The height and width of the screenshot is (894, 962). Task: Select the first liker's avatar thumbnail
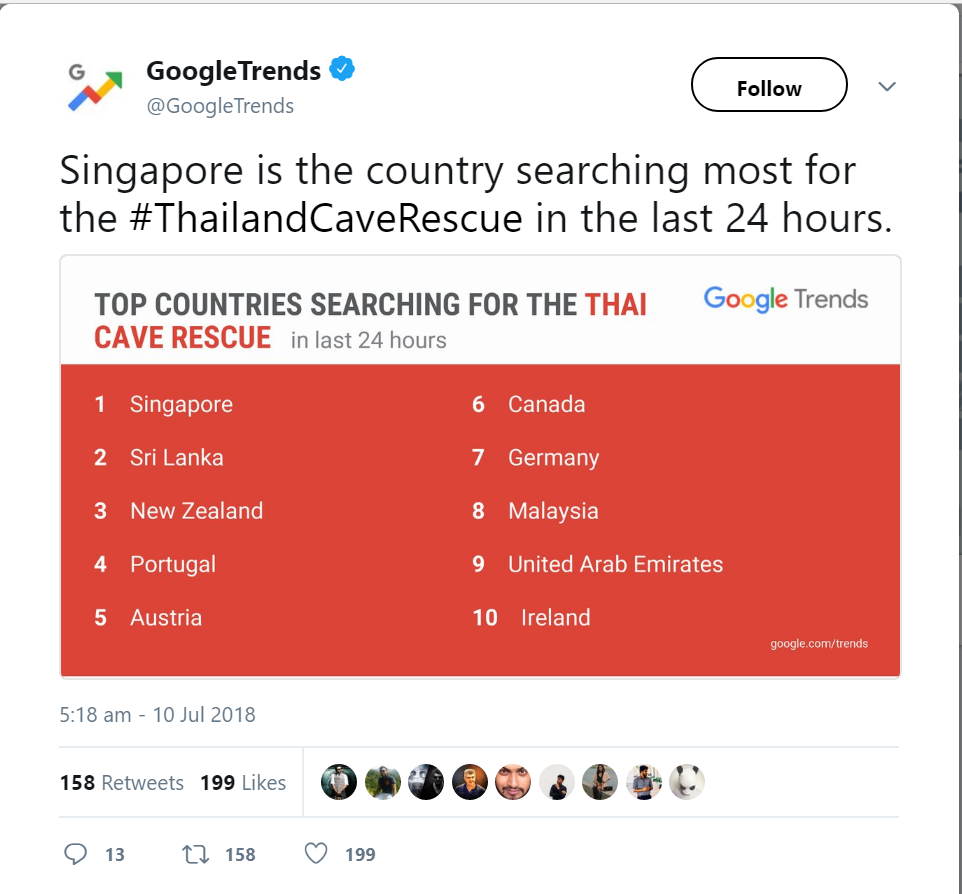click(x=338, y=782)
